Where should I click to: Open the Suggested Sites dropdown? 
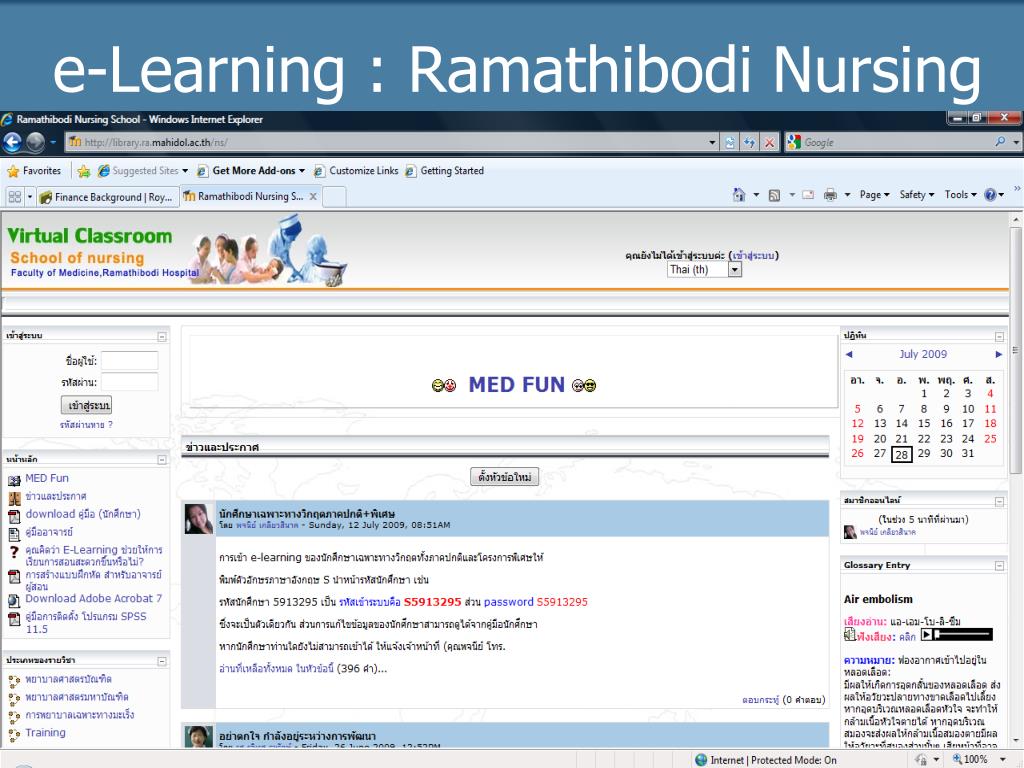[x=185, y=171]
